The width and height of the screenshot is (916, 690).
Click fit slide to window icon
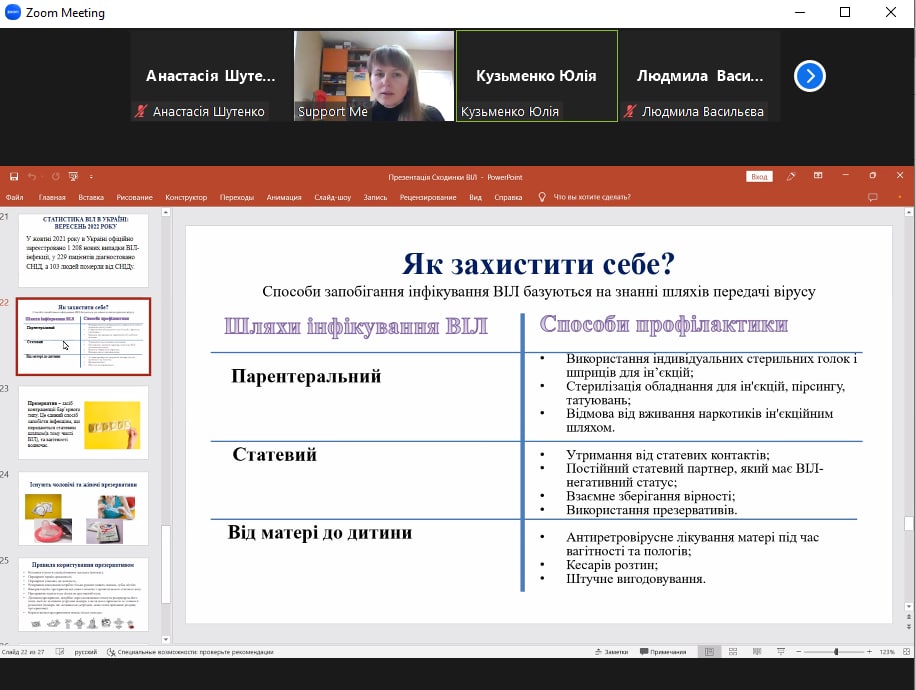click(x=907, y=651)
